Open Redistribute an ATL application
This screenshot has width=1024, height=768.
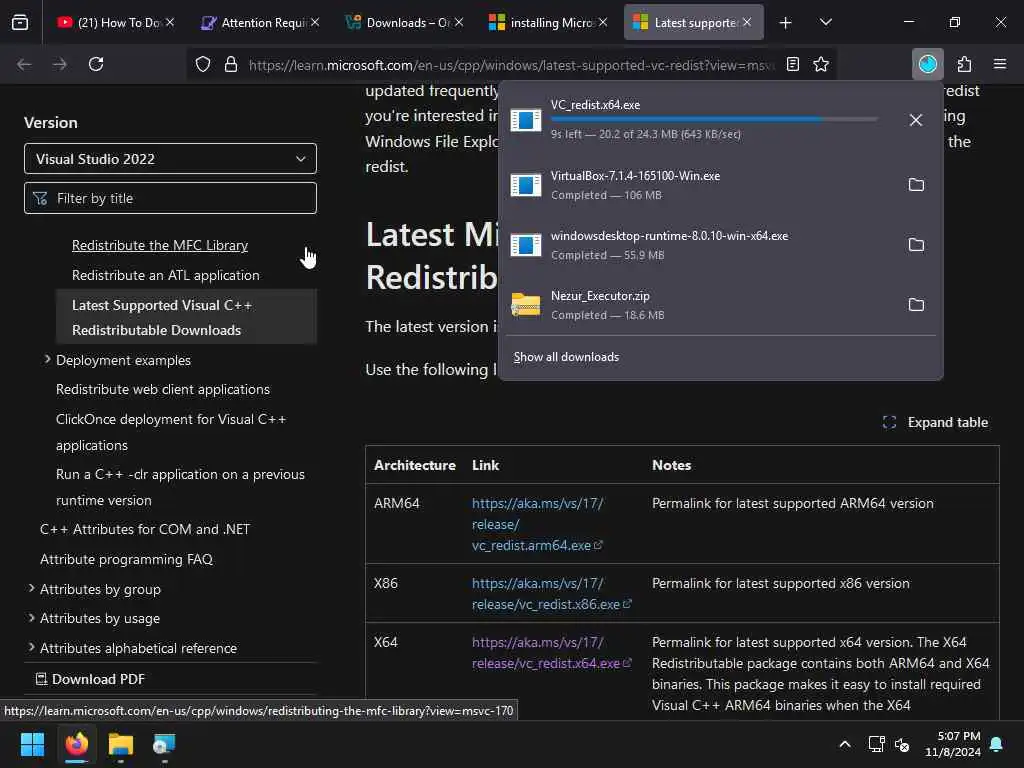[x=166, y=276]
